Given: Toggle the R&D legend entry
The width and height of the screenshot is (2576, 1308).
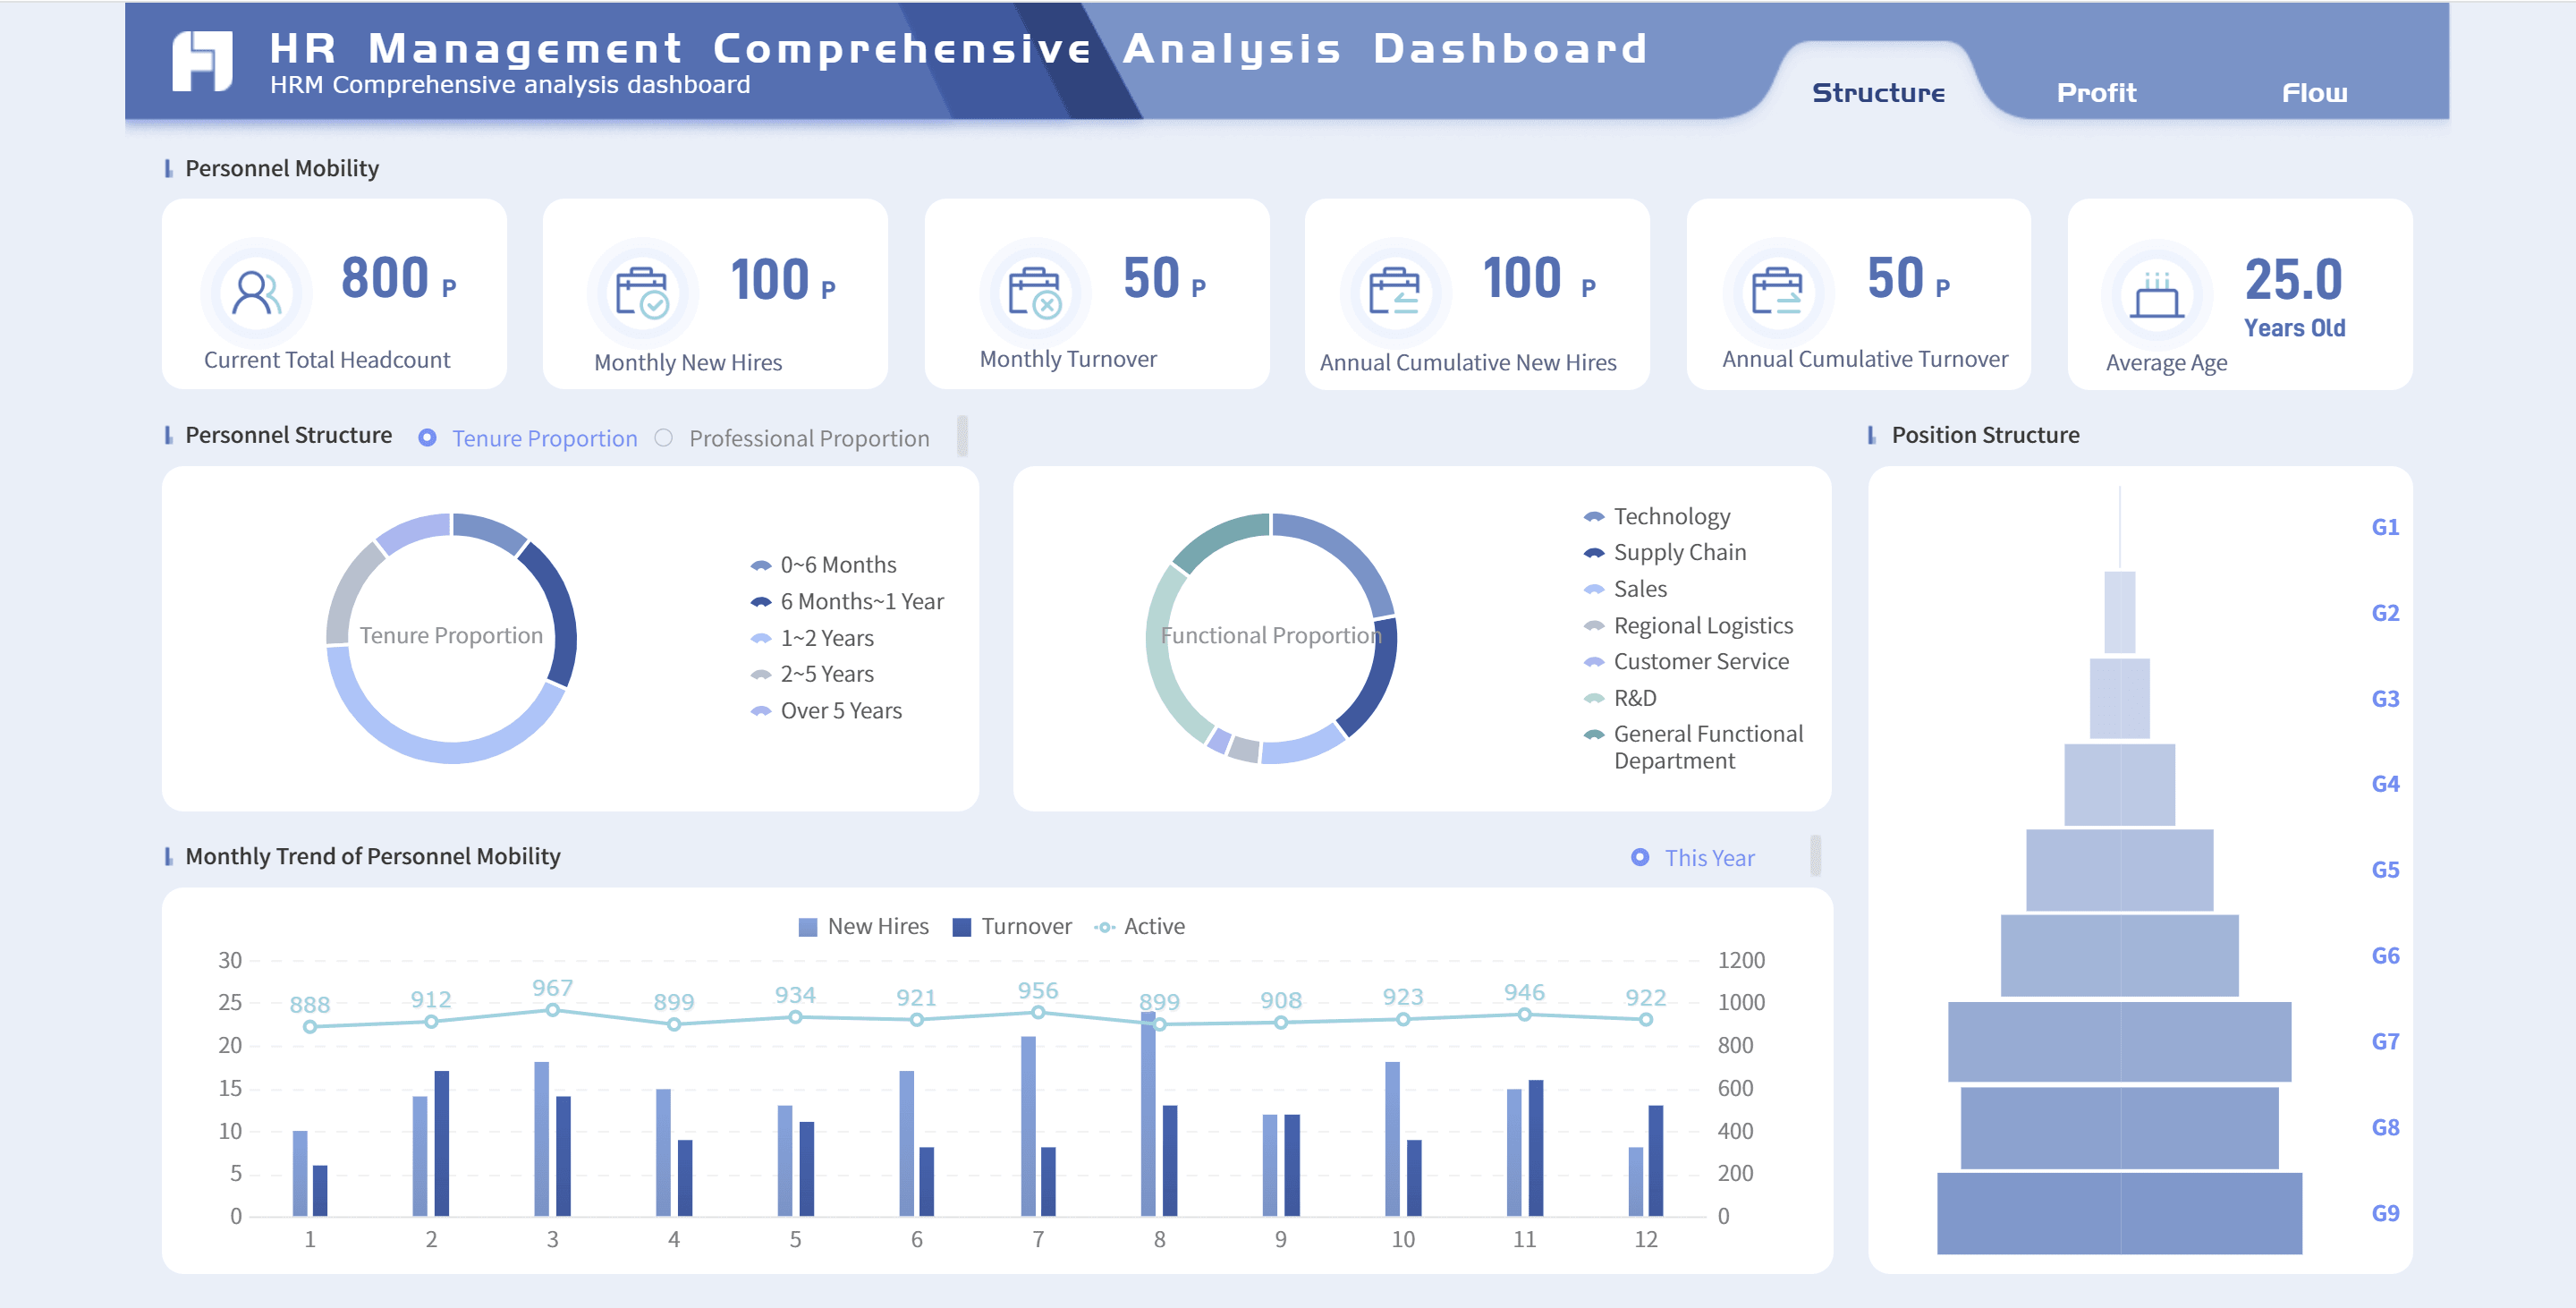Looking at the screenshot, I should 1620,698.
